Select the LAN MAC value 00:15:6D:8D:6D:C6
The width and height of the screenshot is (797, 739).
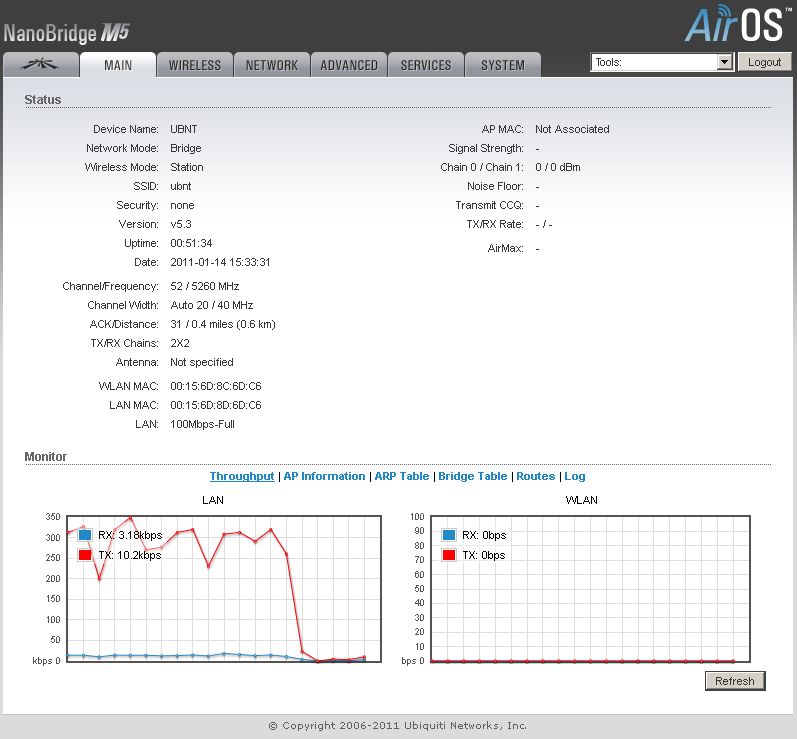pyautogui.click(x=216, y=405)
